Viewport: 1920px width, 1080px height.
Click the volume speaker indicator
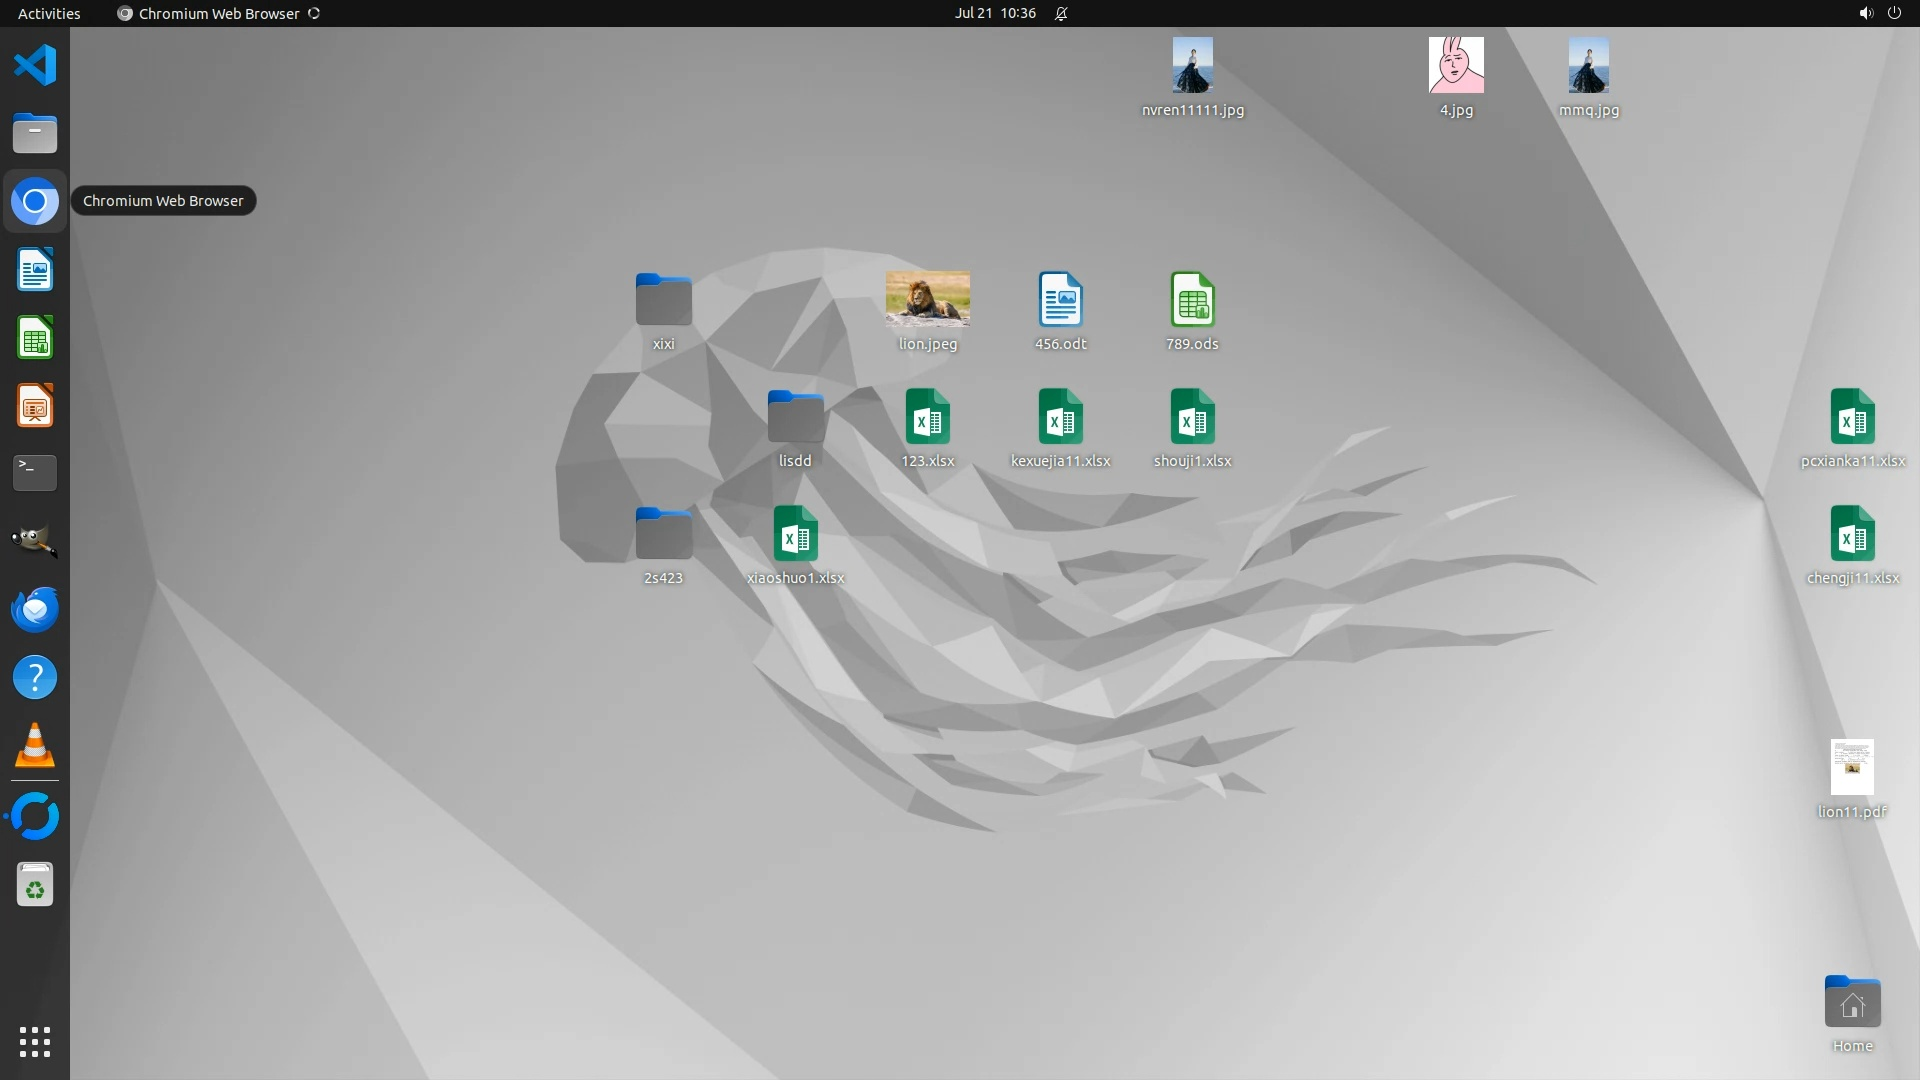[x=1865, y=13]
